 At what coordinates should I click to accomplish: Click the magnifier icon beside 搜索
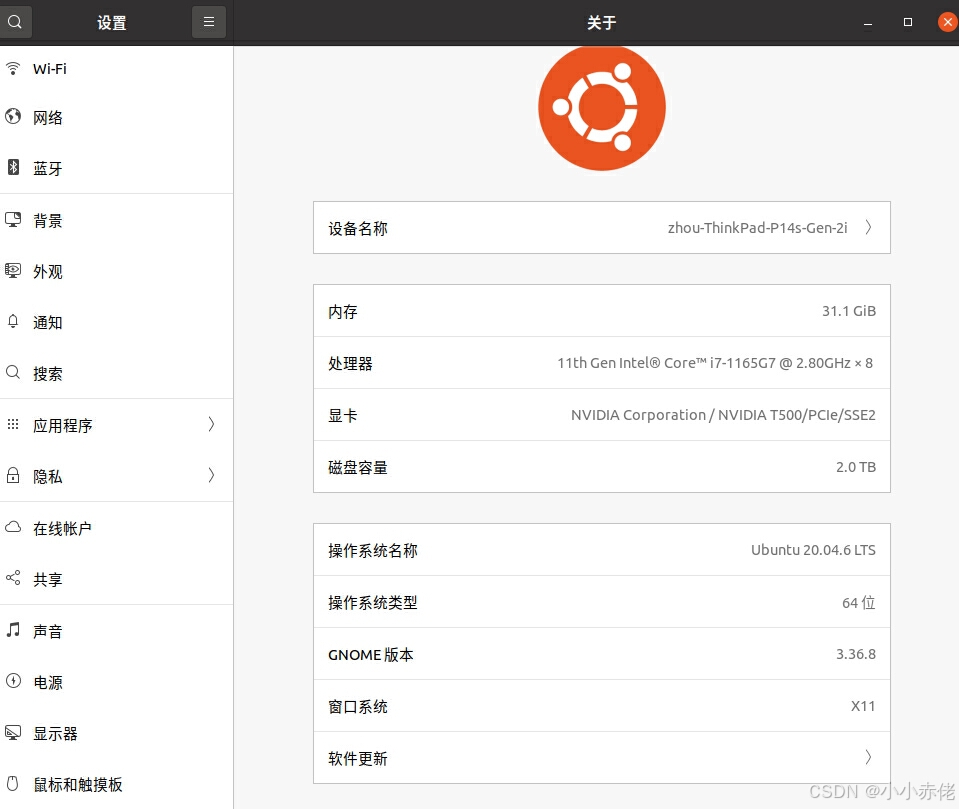point(13,372)
